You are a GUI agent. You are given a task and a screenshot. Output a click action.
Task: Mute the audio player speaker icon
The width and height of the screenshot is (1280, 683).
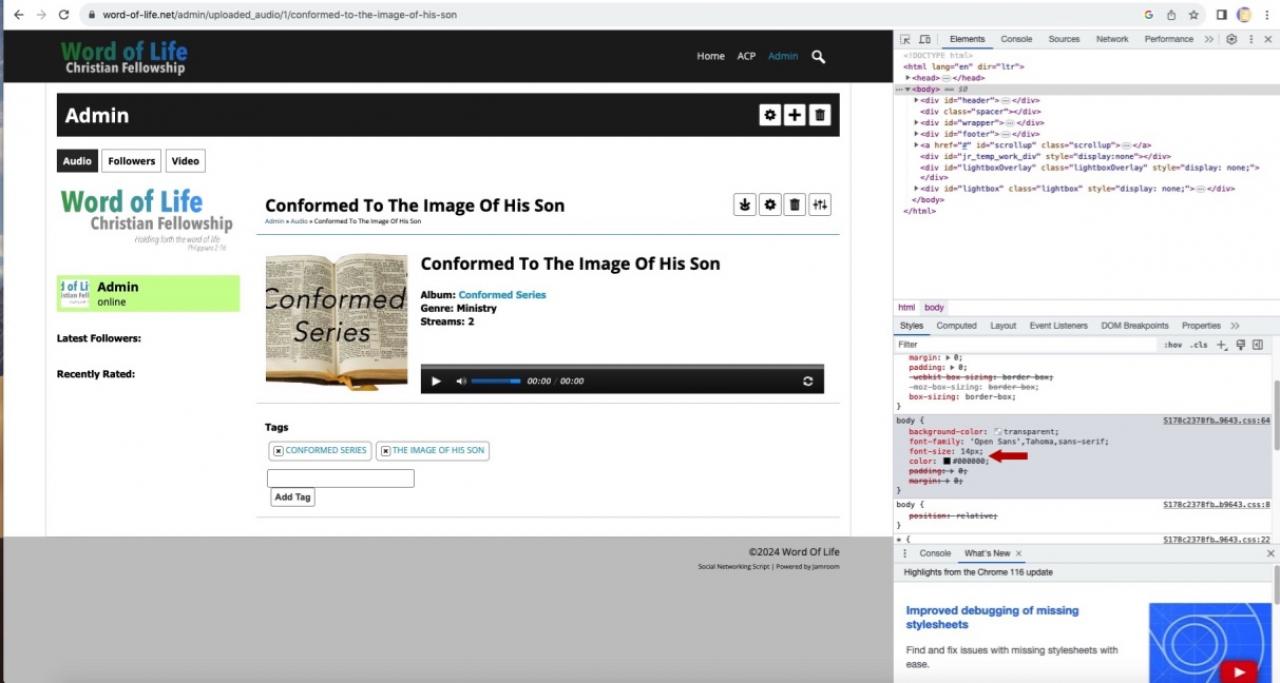(461, 381)
